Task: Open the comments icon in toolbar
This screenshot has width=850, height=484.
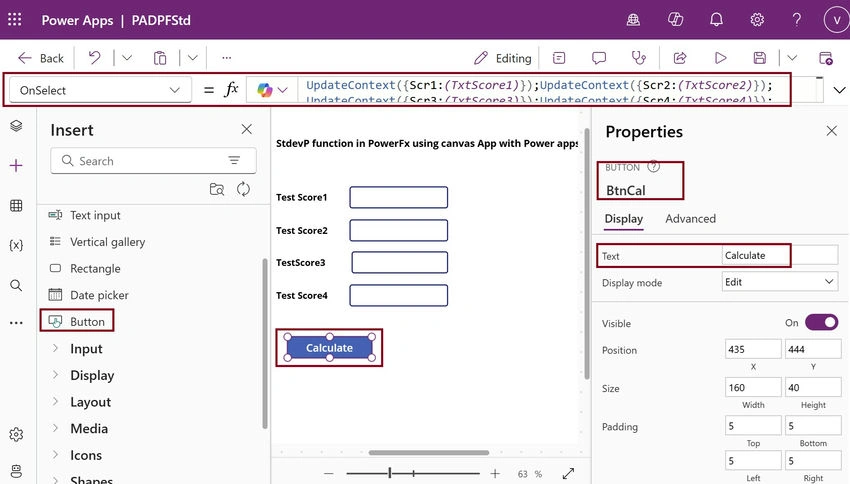Action: click(x=598, y=57)
